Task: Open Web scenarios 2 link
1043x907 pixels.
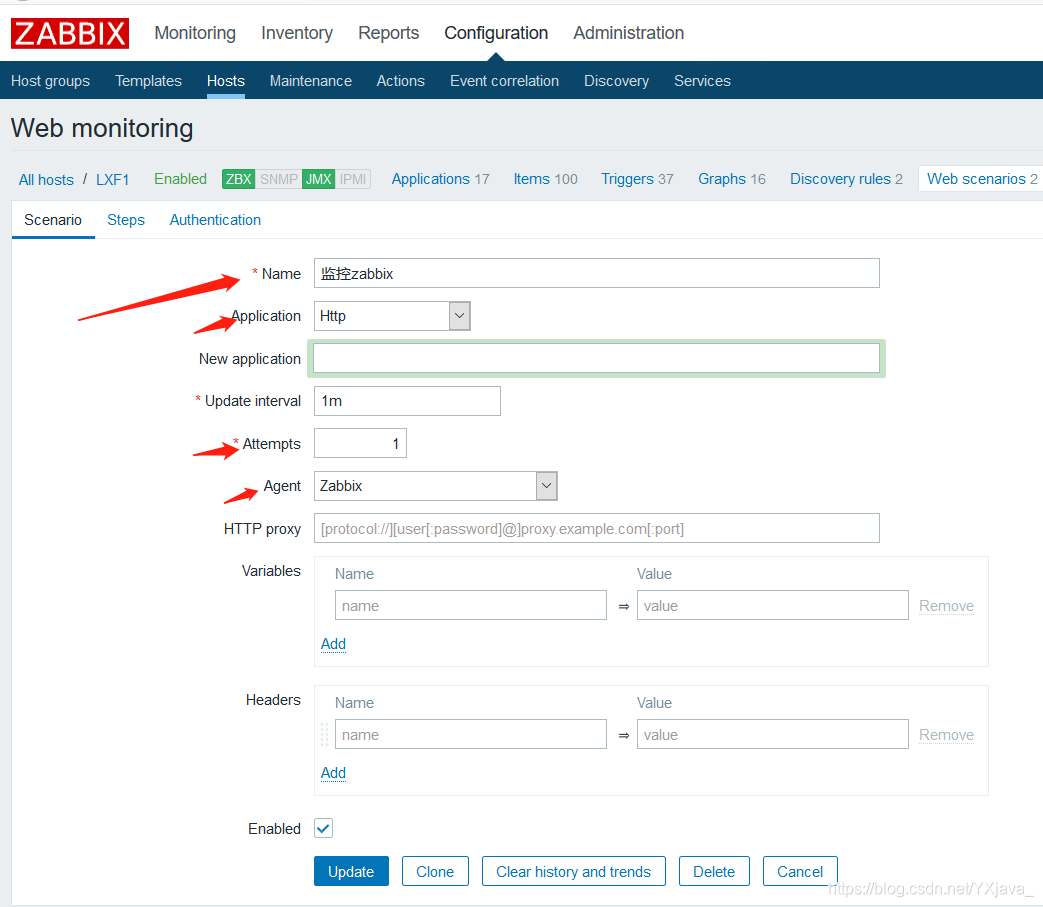Action: (982, 179)
